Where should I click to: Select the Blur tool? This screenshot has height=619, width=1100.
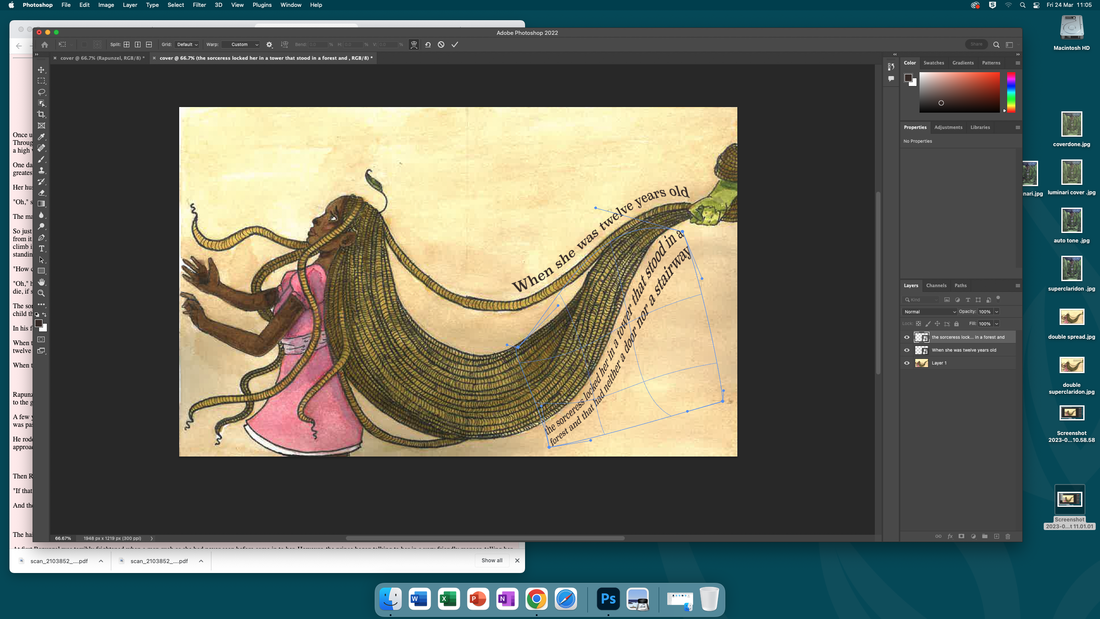click(x=41, y=215)
